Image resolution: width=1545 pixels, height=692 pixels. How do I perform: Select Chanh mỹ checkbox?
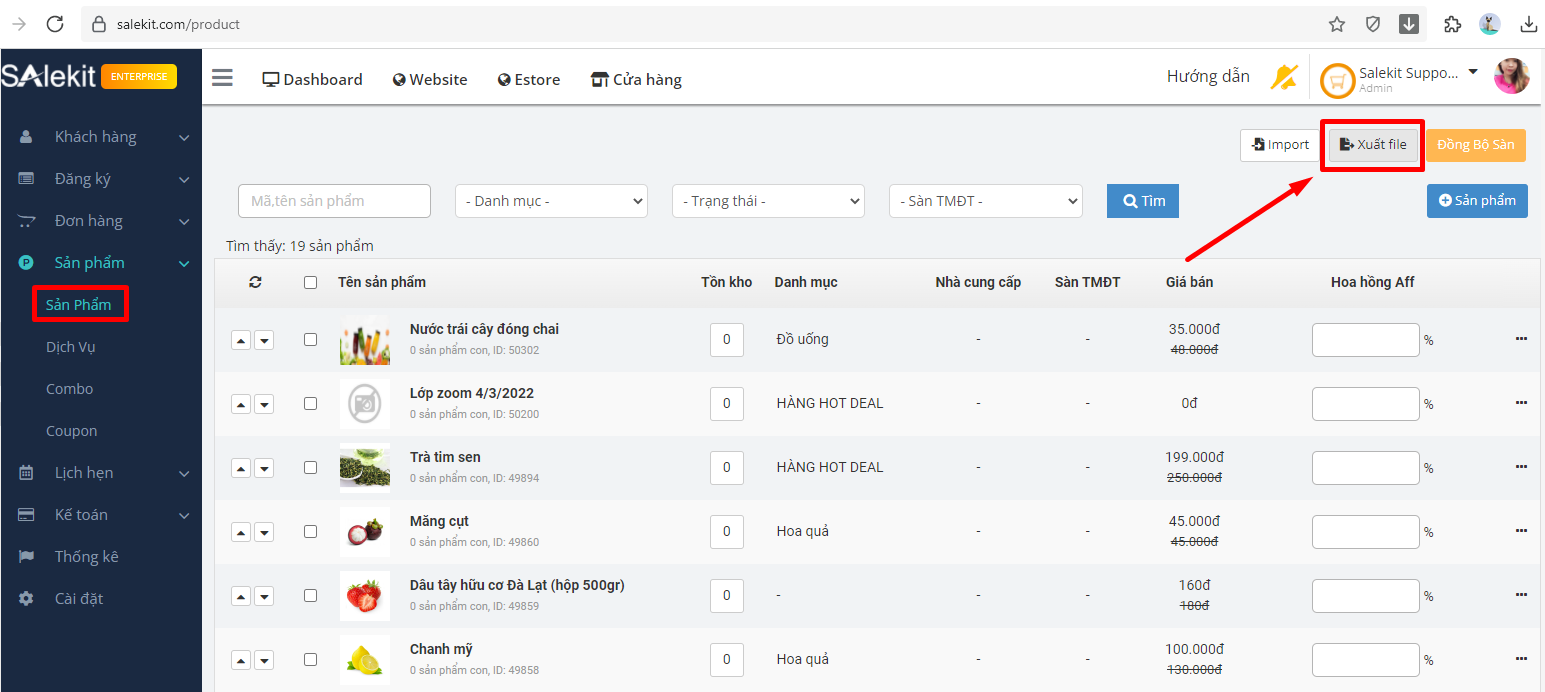point(310,659)
